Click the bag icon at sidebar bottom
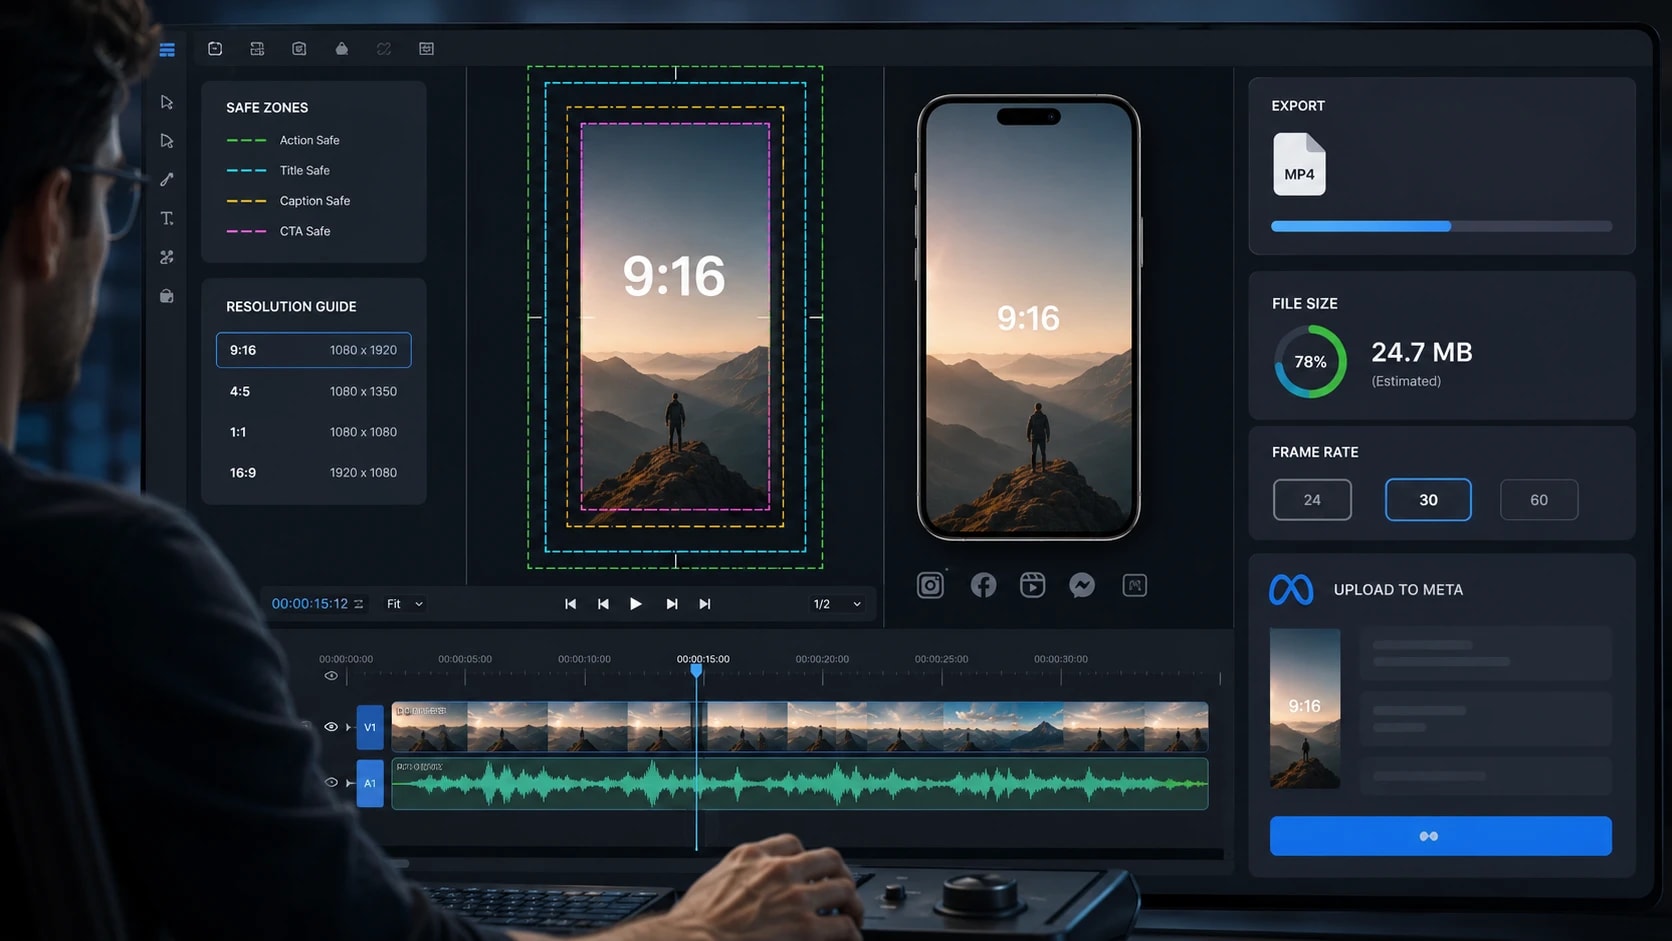The height and width of the screenshot is (941, 1672). pos(167,296)
